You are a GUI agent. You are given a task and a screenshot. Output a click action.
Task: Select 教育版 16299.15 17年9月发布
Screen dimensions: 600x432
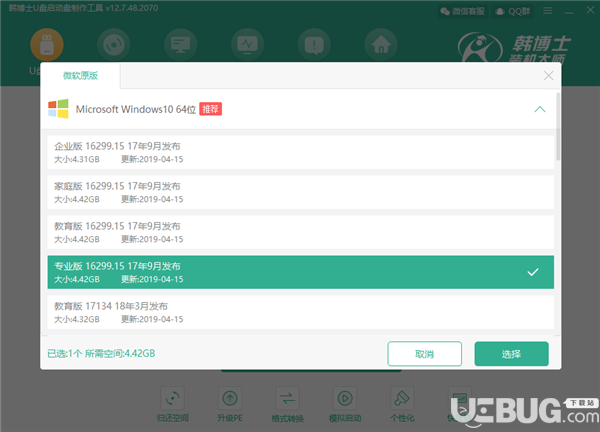coord(300,232)
